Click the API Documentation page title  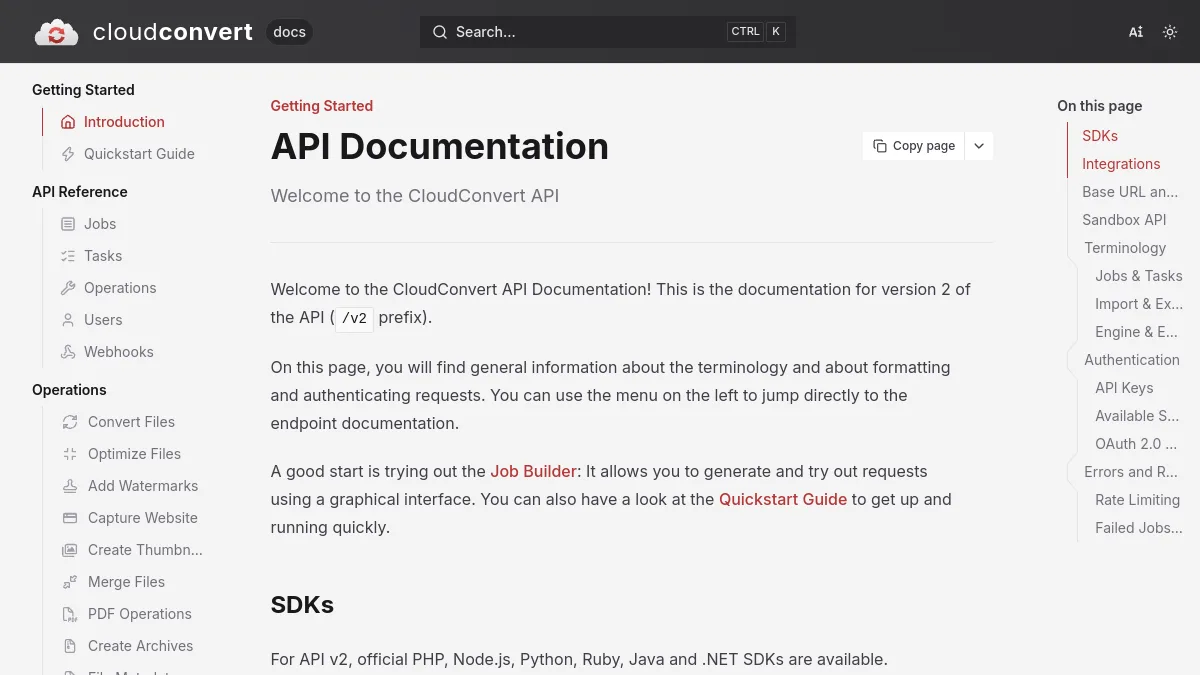point(440,146)
